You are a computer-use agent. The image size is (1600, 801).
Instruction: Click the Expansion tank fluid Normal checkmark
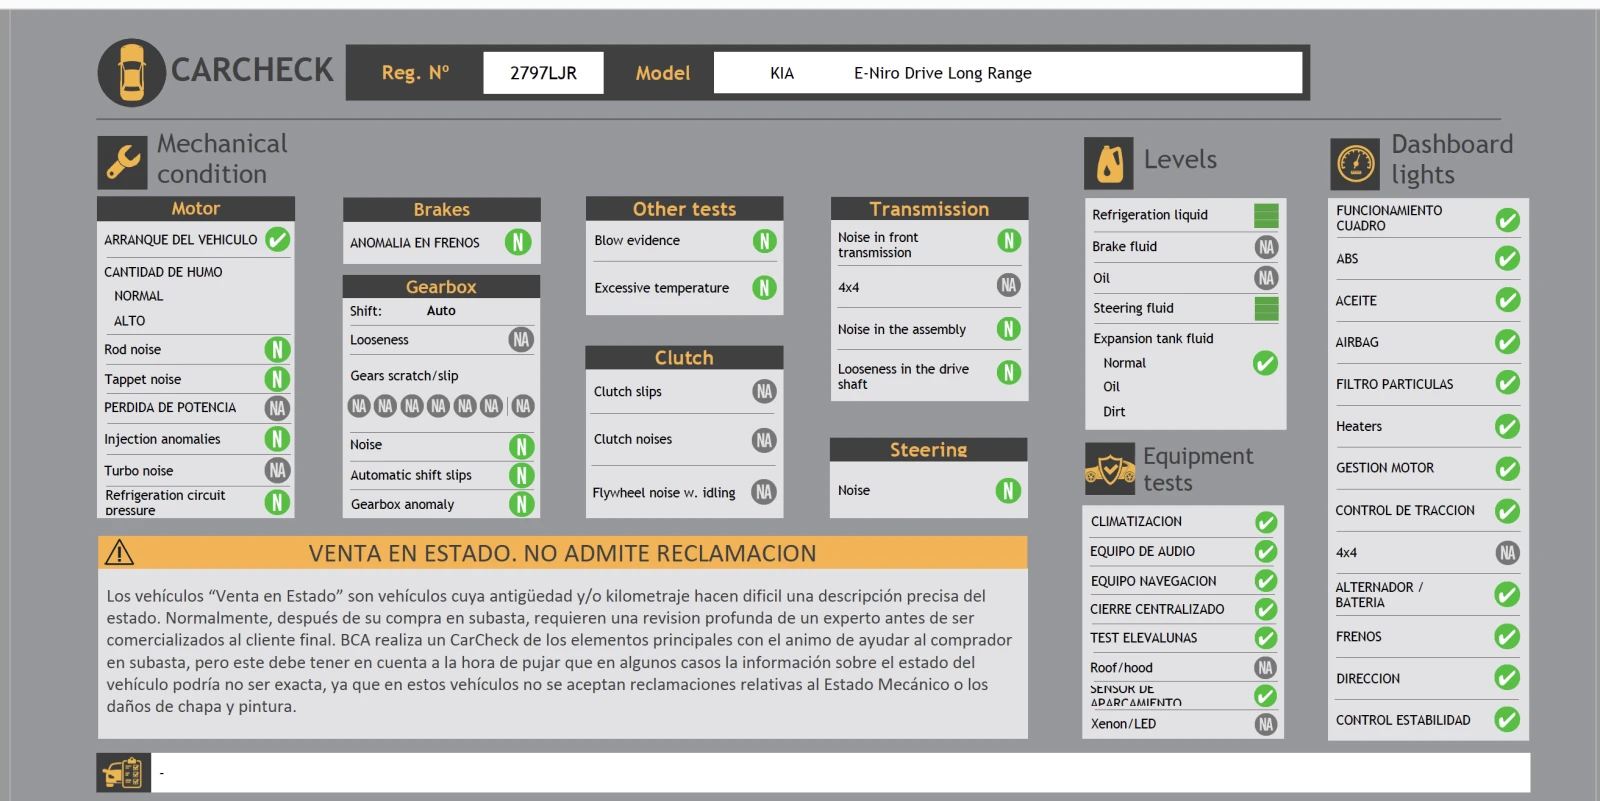point(1265,363)
